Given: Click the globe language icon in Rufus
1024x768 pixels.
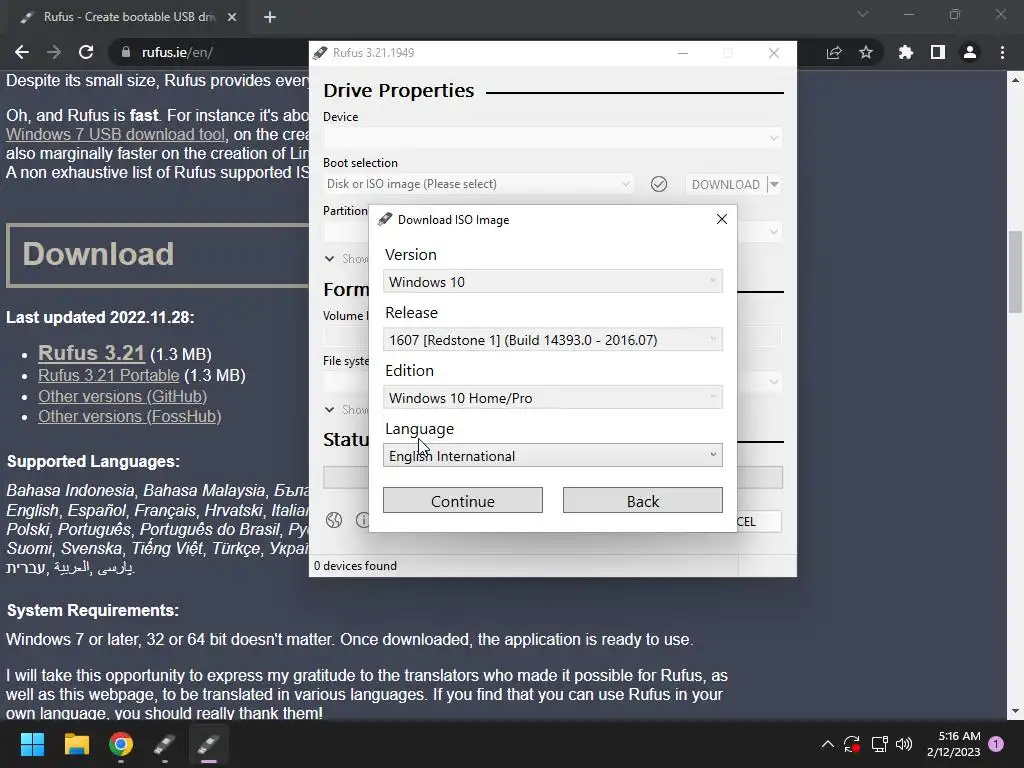Looking at the screenshot, I should tap(334, 520).
